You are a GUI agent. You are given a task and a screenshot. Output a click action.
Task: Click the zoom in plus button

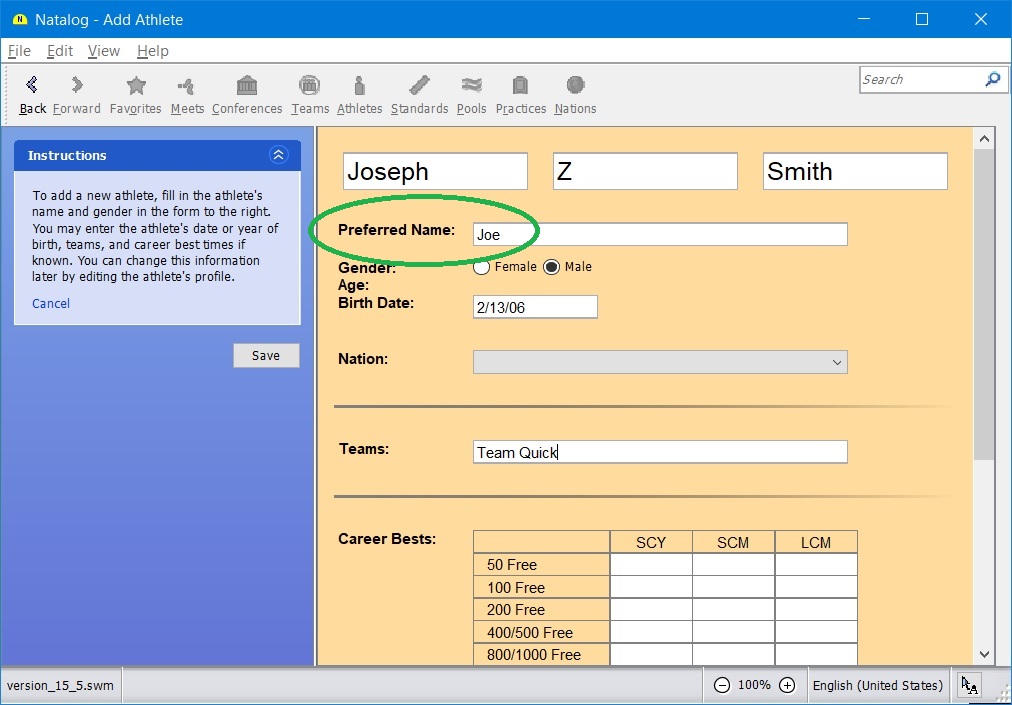tap(787, 685)
